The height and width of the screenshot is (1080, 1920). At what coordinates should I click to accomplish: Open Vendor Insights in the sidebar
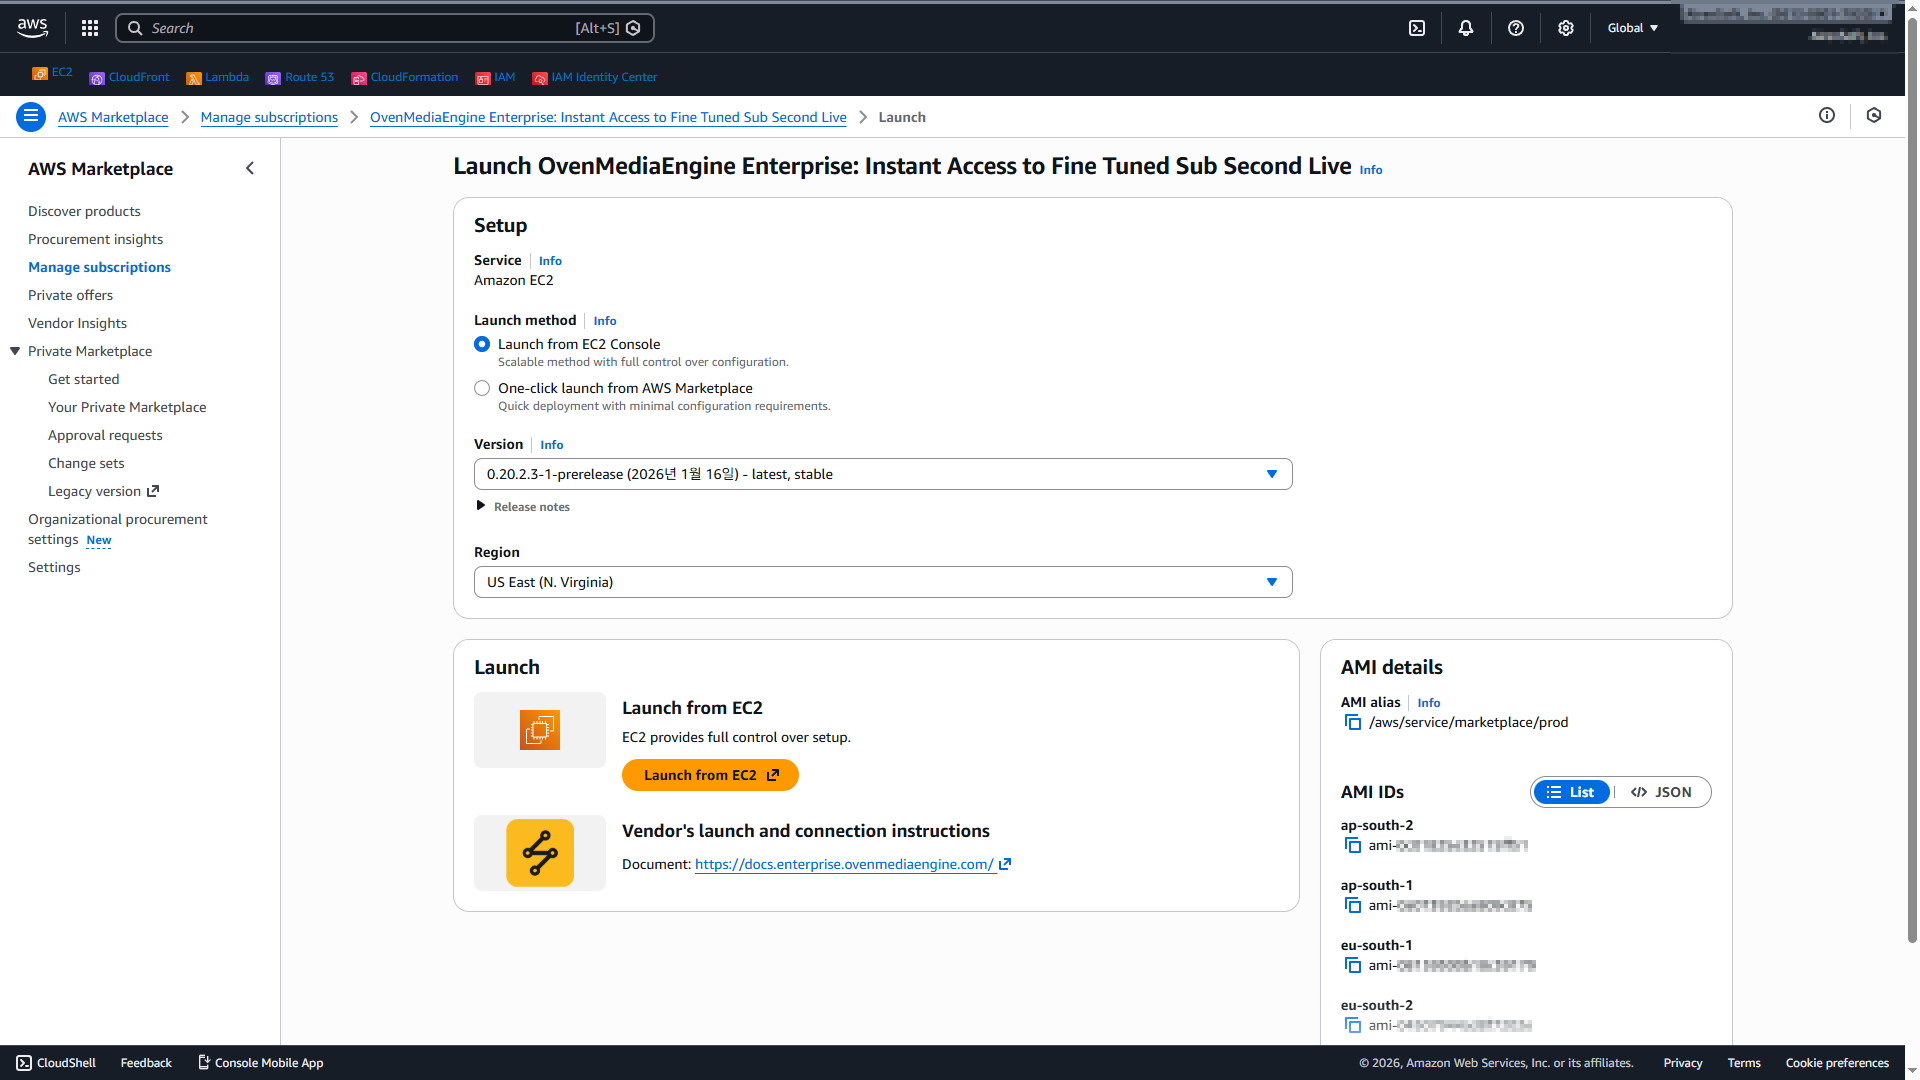tap(77, 323)
